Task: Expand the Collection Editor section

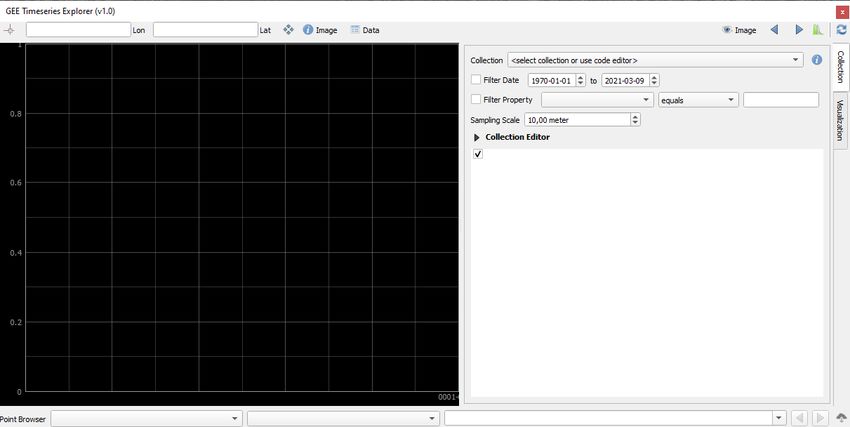Action: click(477, 138)
